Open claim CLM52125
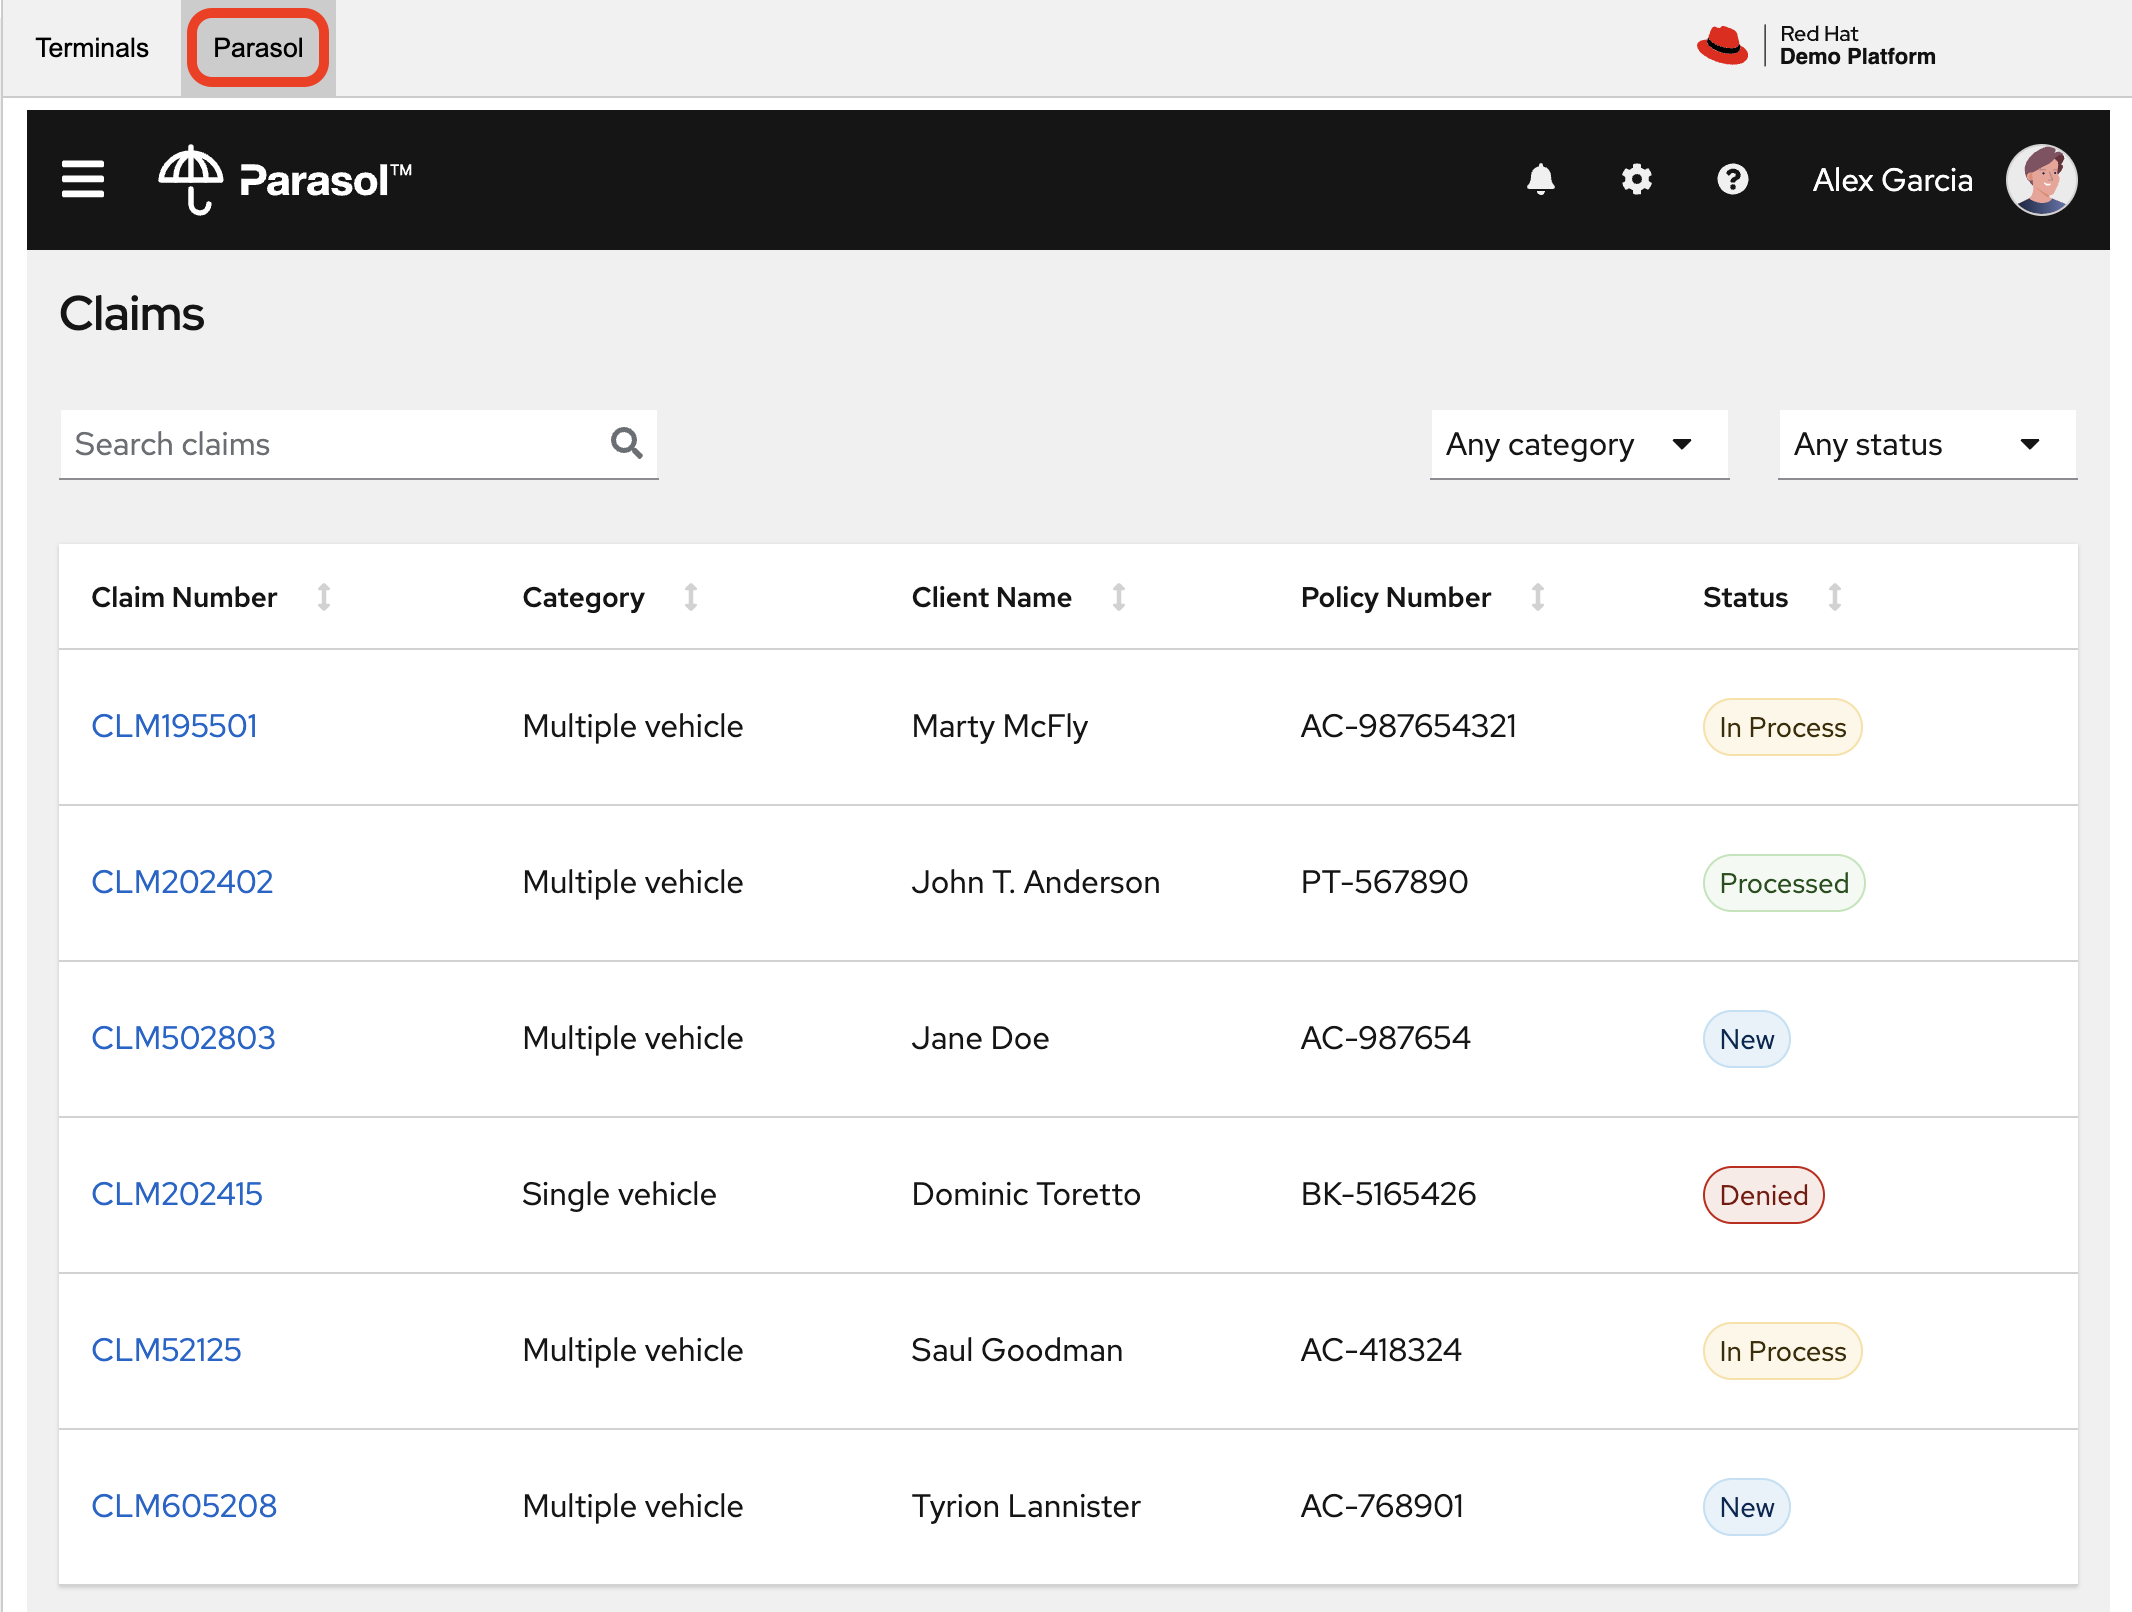The height and width of the screenshot is (1612, 2132). [x=166, y=1350]
